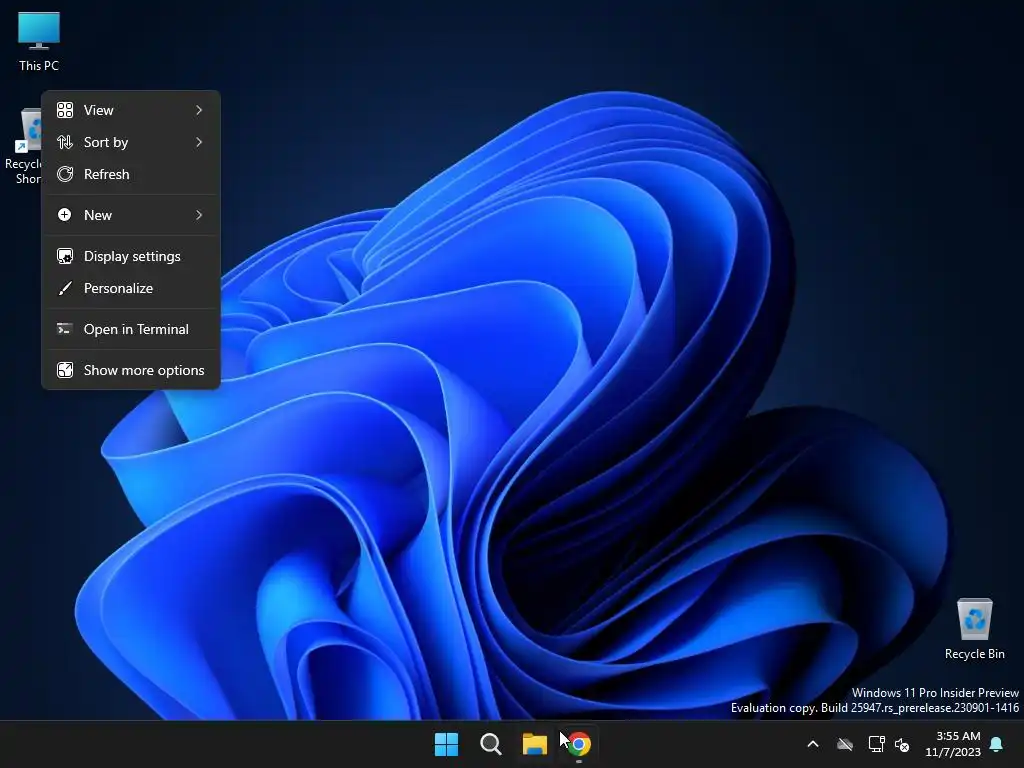1024x768 pixels.
Task: Click the New plus icon
Action: point(65,215)
